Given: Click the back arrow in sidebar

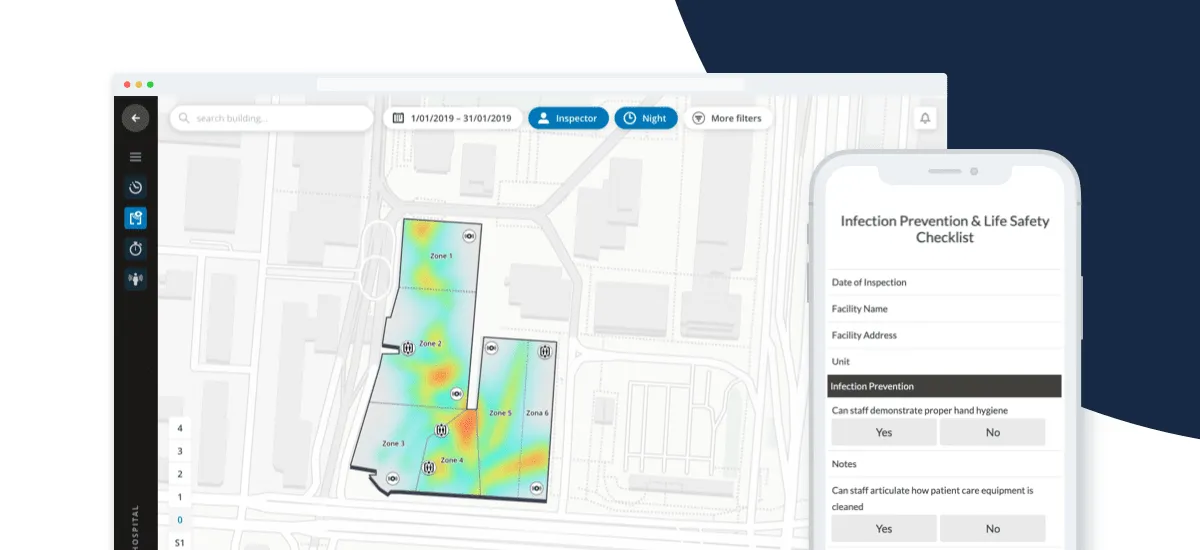Looking at the screenshot, I should click(x=135, y=118).
